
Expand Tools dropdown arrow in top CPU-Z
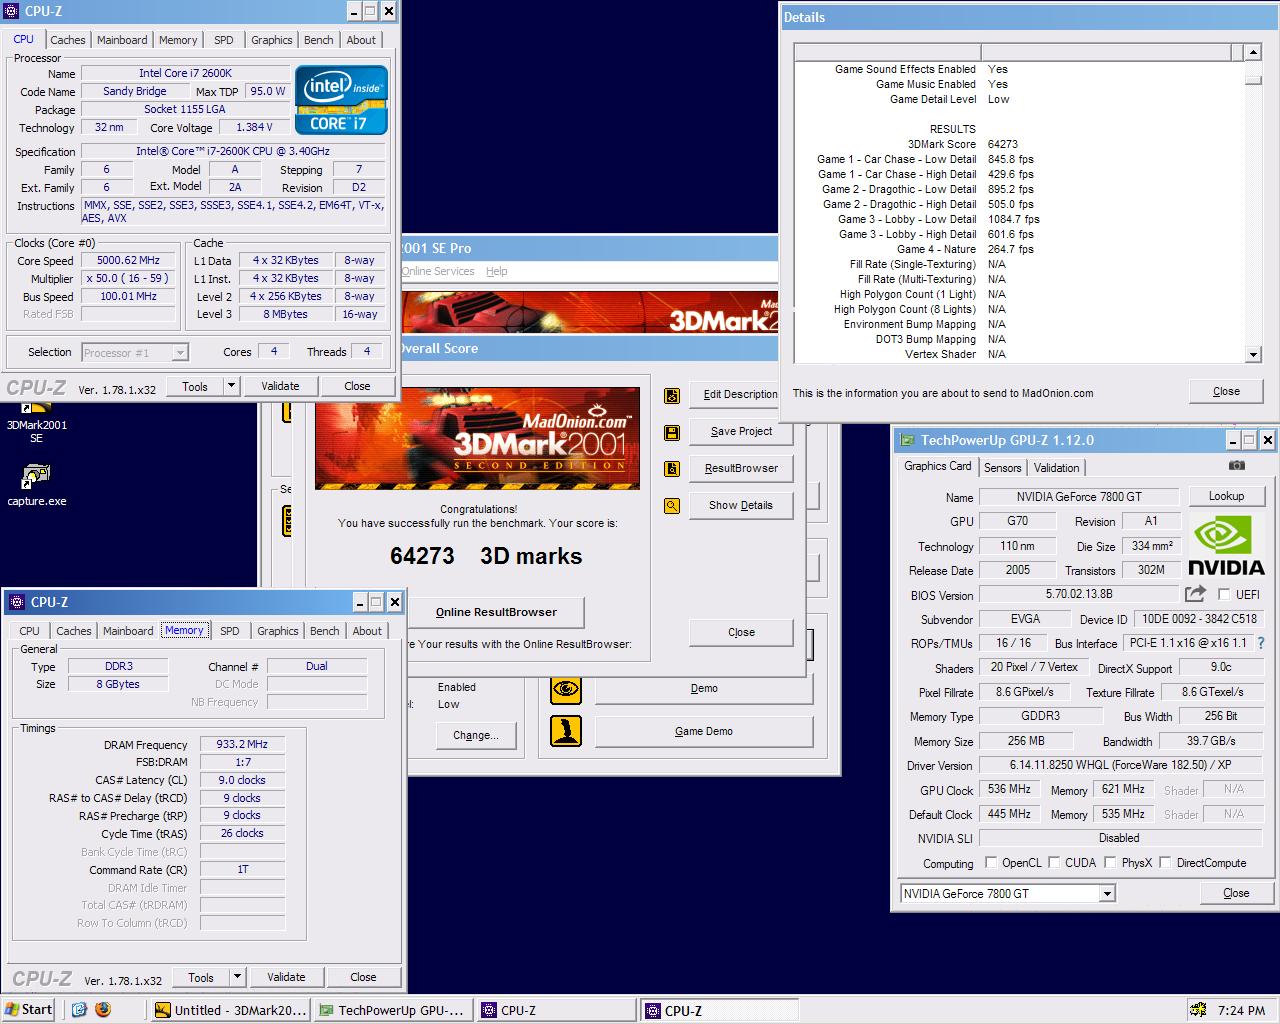click(231, 386)
